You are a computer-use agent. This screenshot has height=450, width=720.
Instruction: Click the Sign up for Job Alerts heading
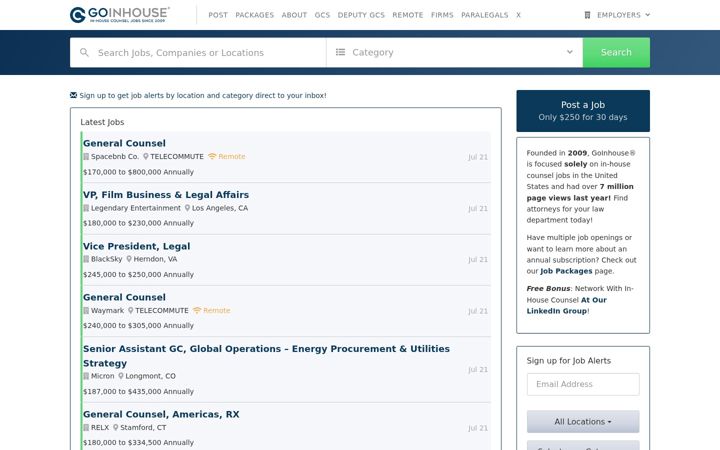pos(568,361)
